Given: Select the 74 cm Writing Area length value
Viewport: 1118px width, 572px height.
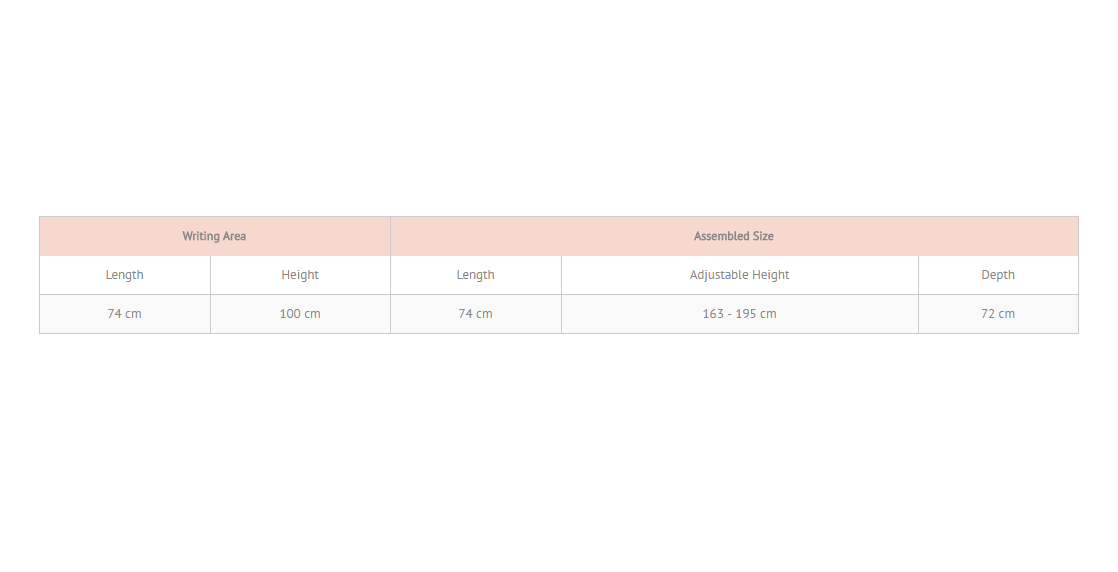Looking at the screenshot, I should point(125,314).
